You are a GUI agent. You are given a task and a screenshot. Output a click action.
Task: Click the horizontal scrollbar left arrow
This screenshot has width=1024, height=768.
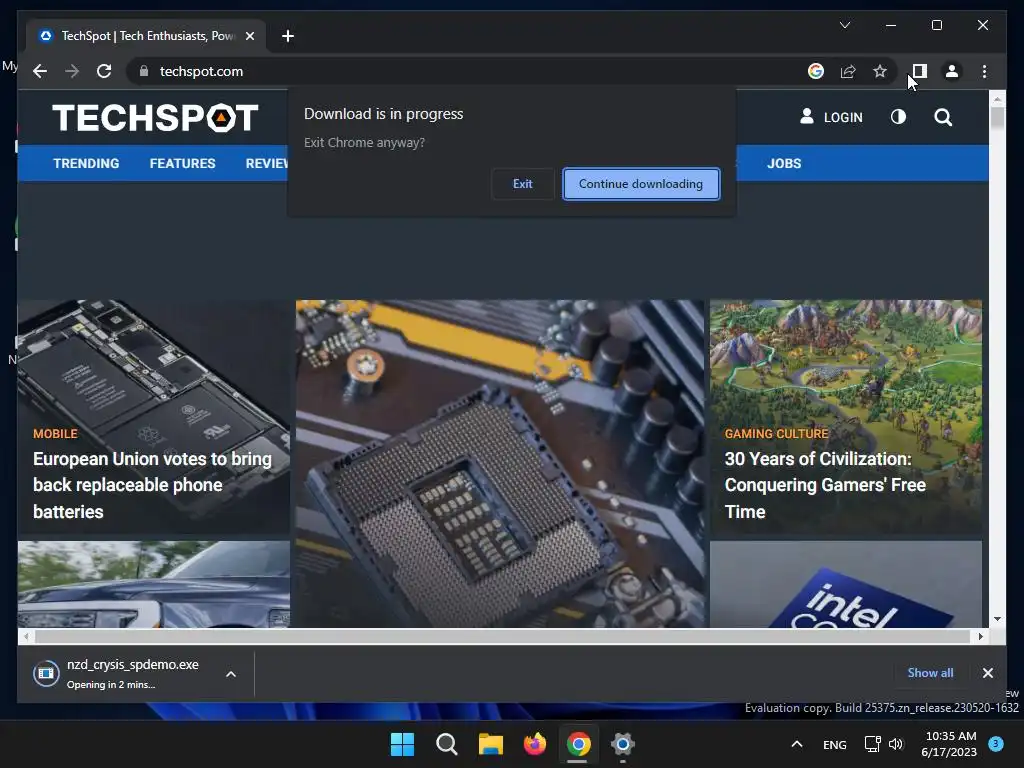pos(26,636)
